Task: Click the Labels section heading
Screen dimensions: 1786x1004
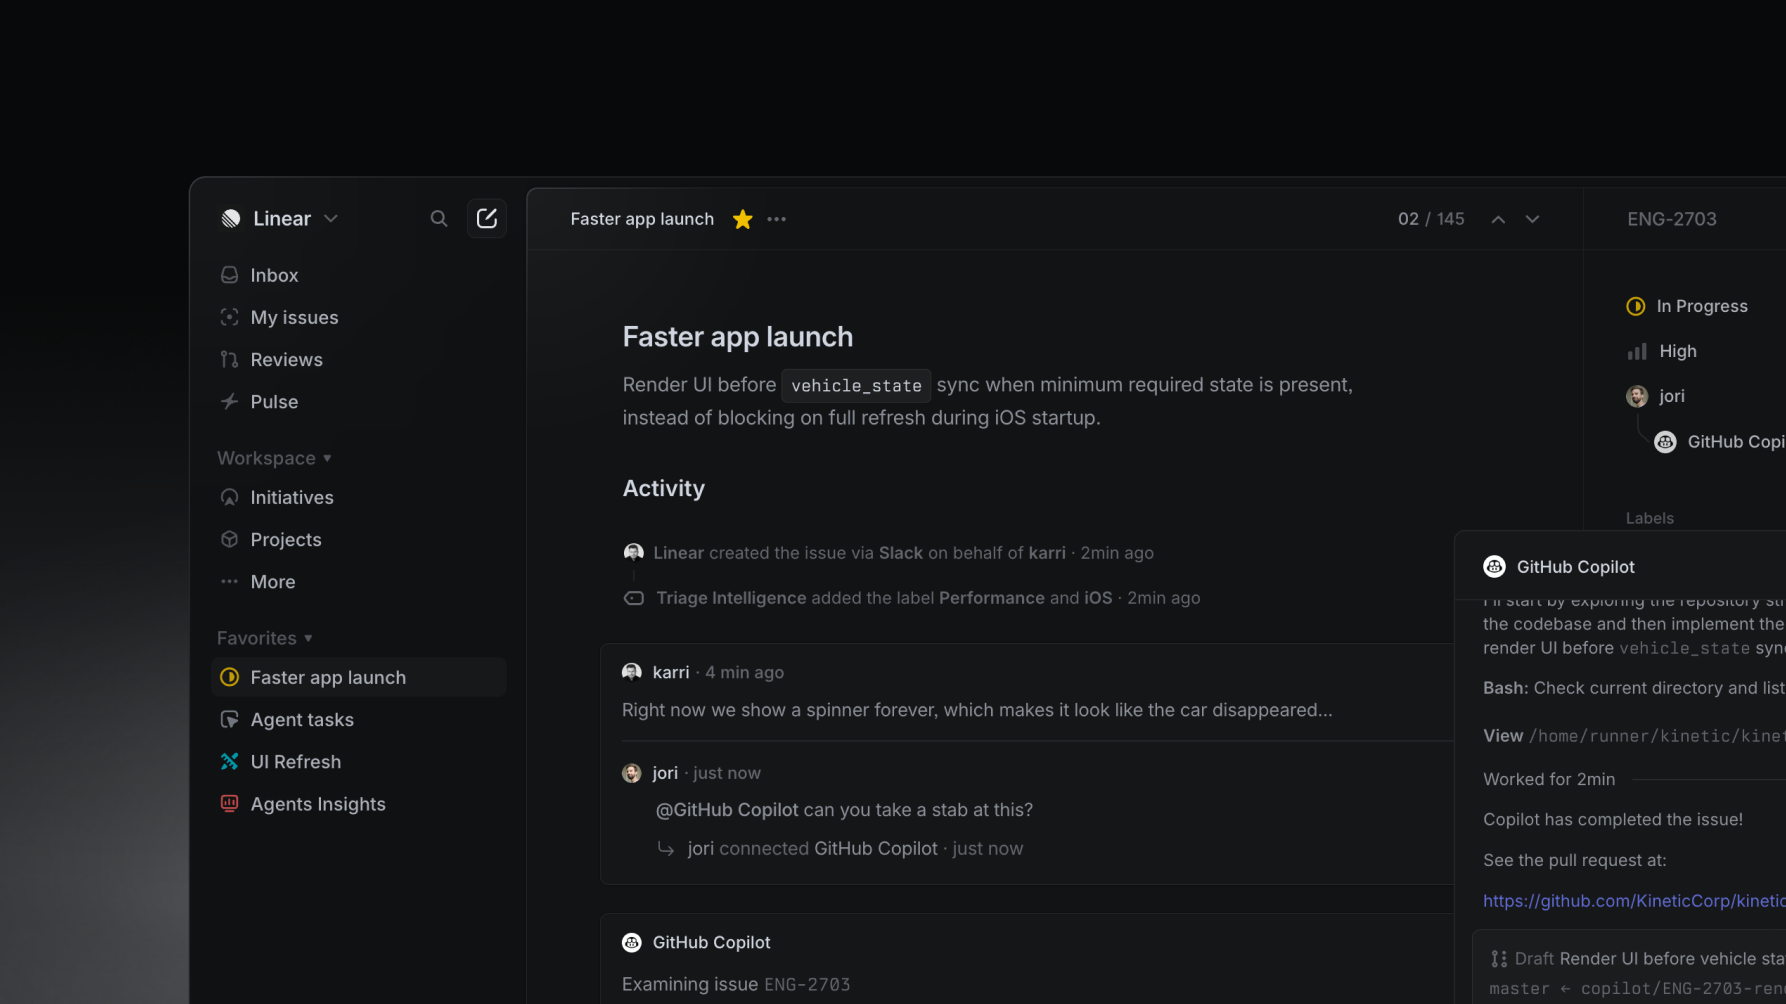Action: 1650,518
